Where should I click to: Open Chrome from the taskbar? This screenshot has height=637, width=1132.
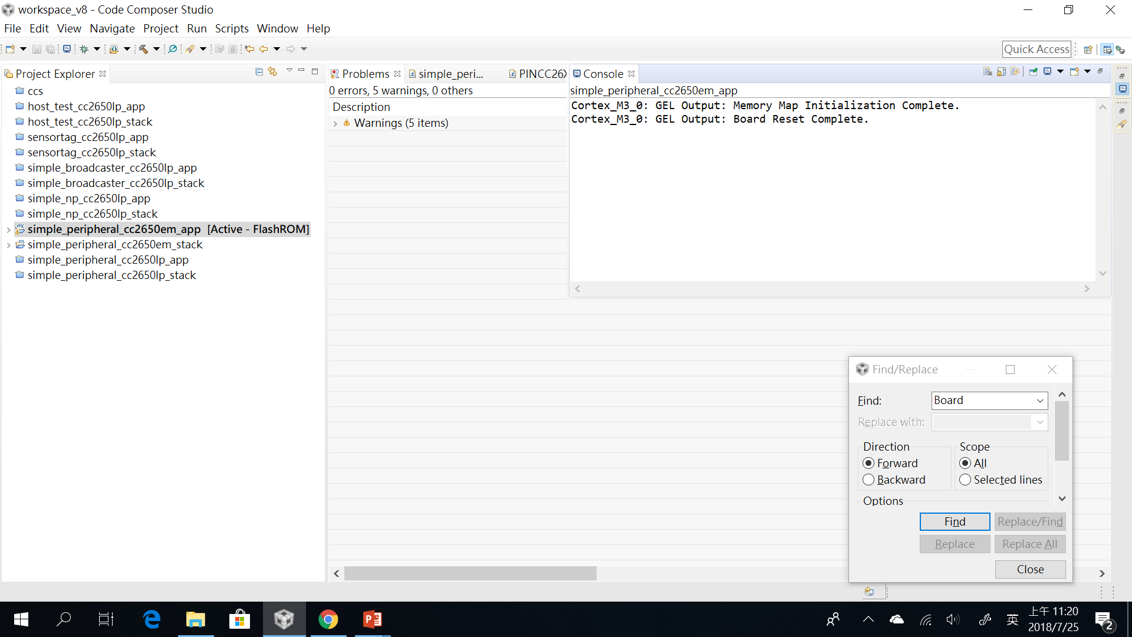tap(328, 619)
